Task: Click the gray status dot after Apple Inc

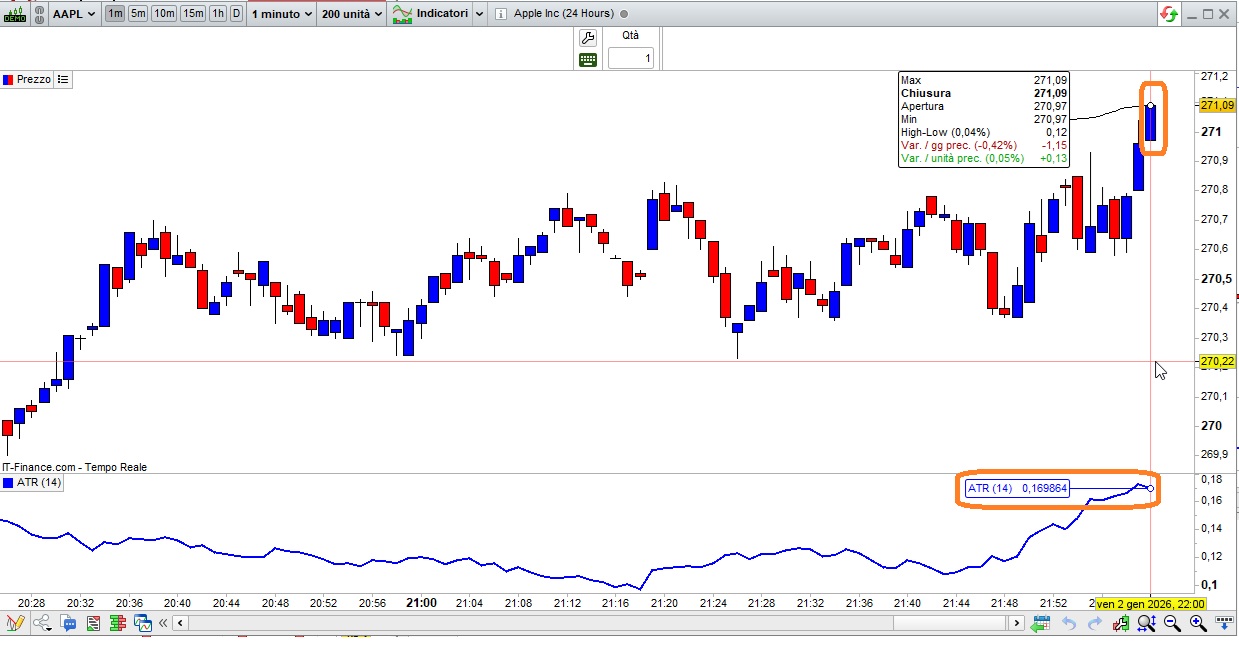Action: pyautogui.click(x=624, y=14)
